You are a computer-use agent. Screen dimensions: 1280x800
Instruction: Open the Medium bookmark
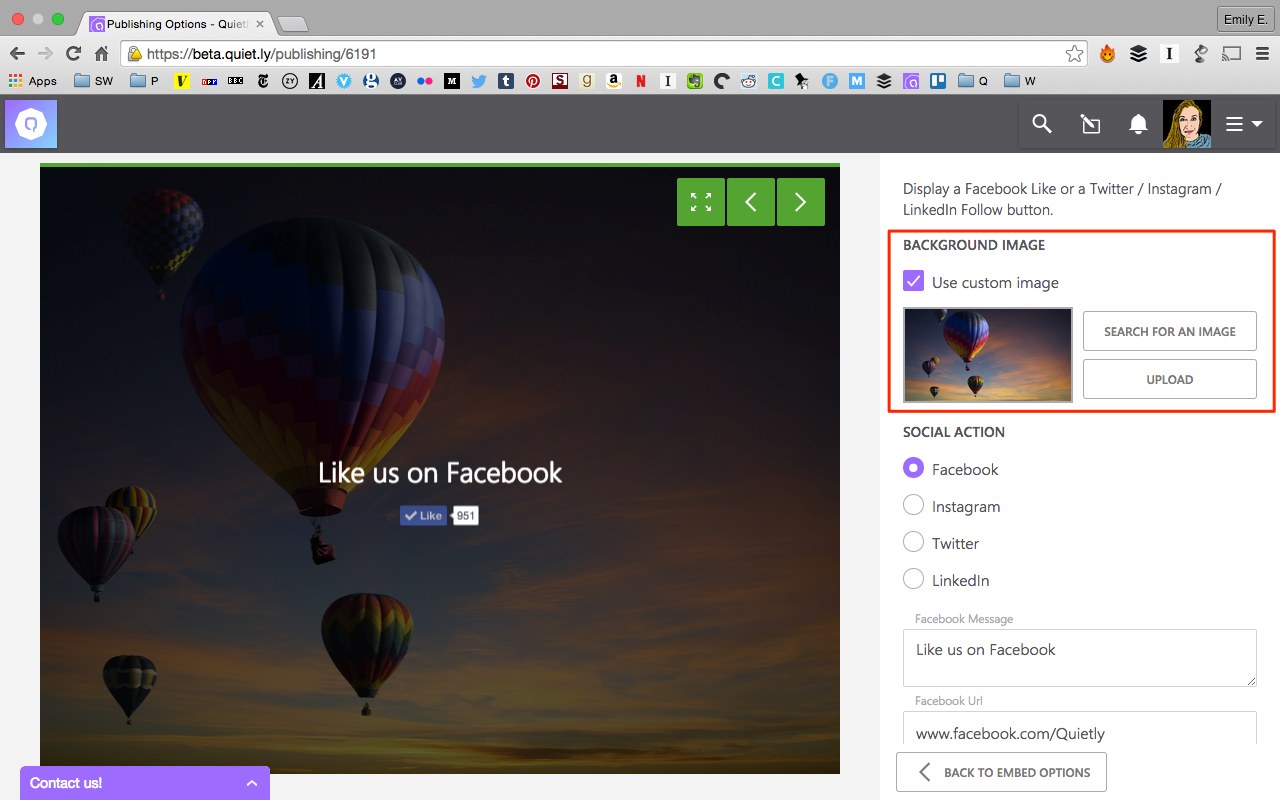[452, 81]
